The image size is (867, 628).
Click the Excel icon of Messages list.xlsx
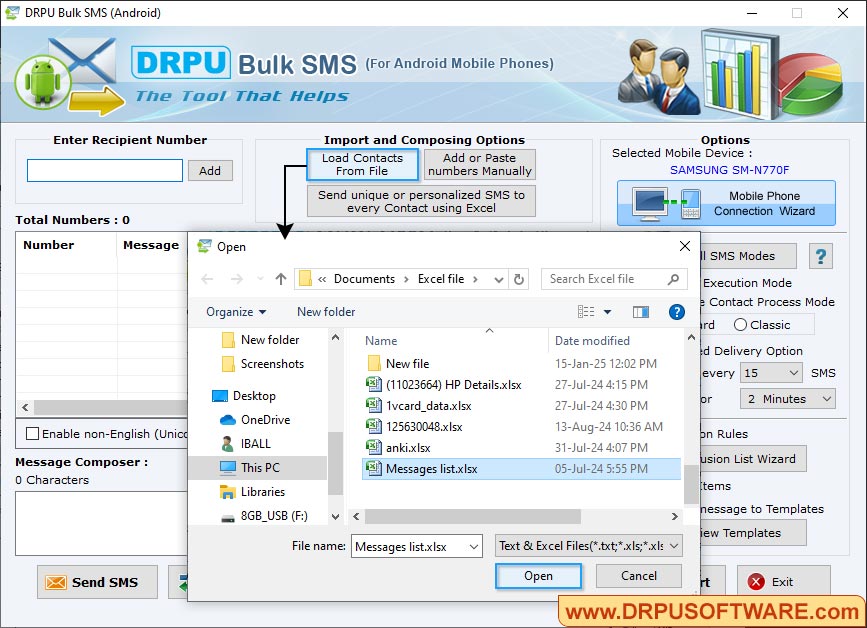[x=374, y=468]
